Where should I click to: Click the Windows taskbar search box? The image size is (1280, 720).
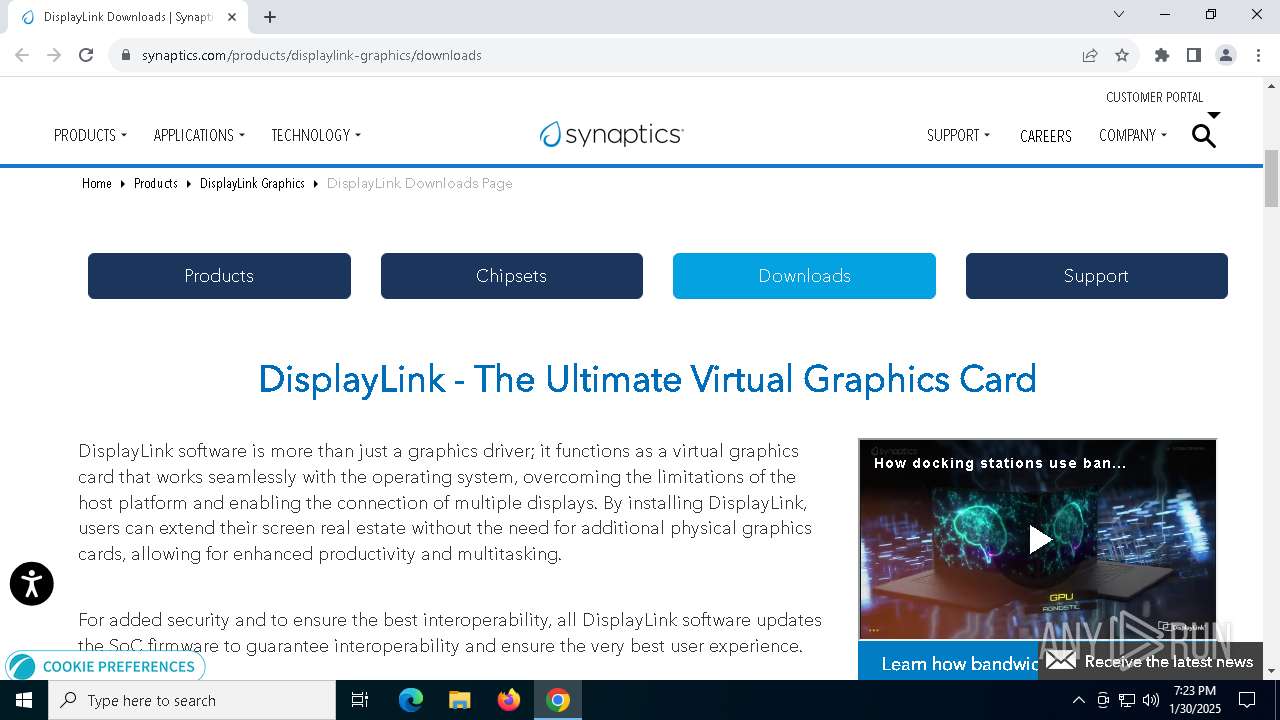click(192, 700)
